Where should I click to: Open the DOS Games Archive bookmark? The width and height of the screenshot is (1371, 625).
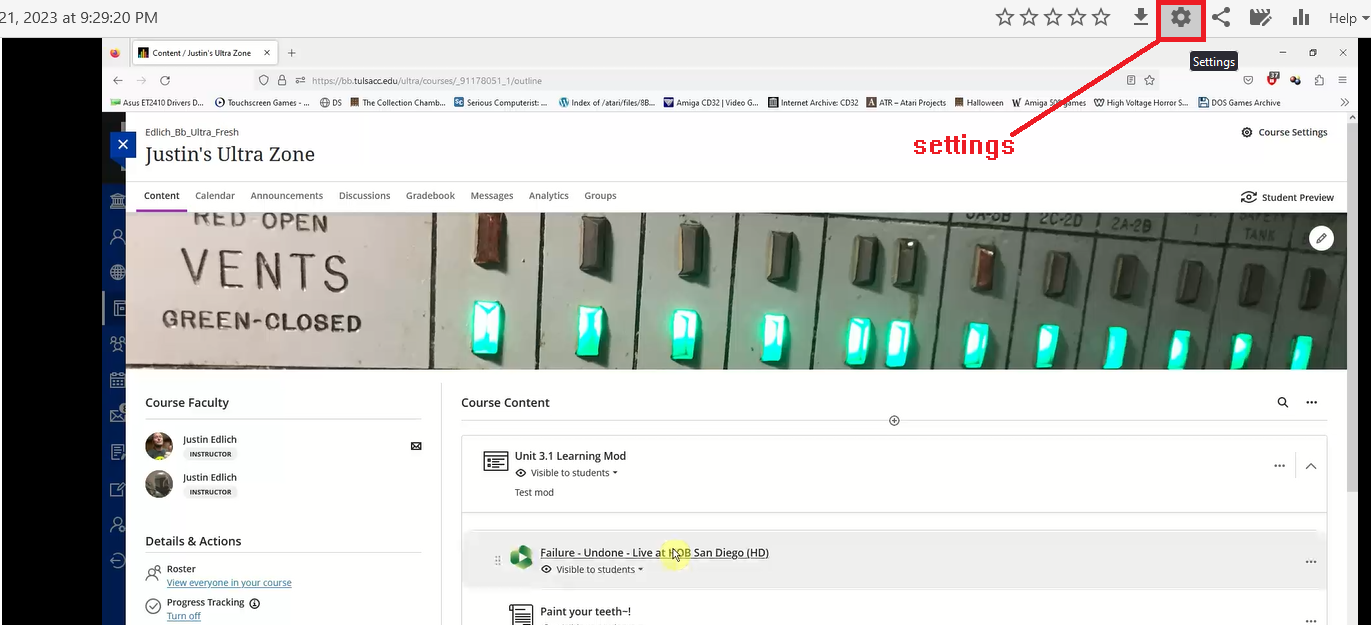tap(1238, 102)
